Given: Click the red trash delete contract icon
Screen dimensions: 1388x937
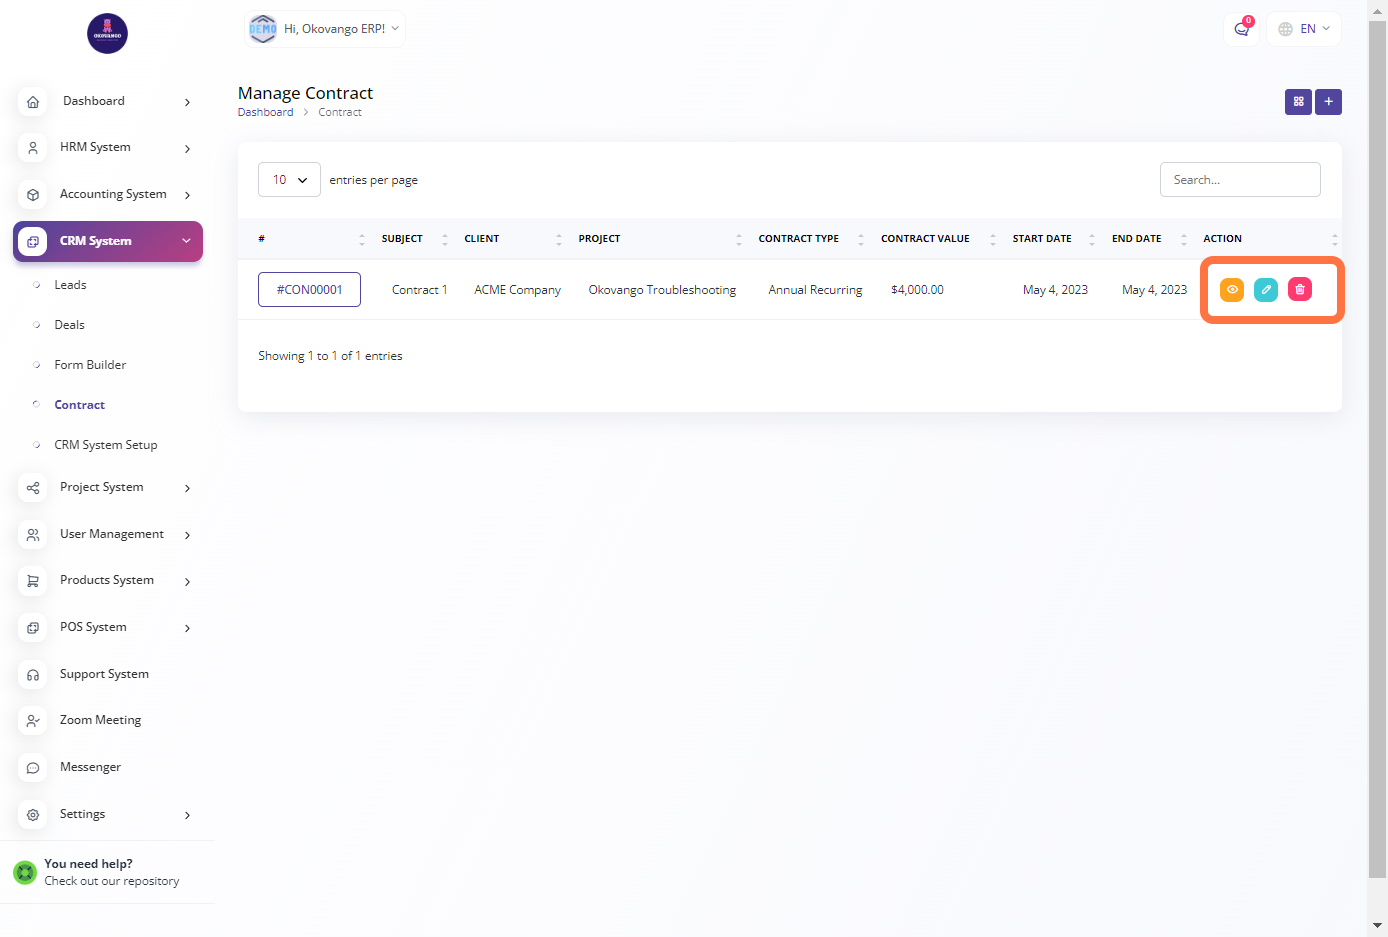Looking at the screenshot, I should (1300, 290).
